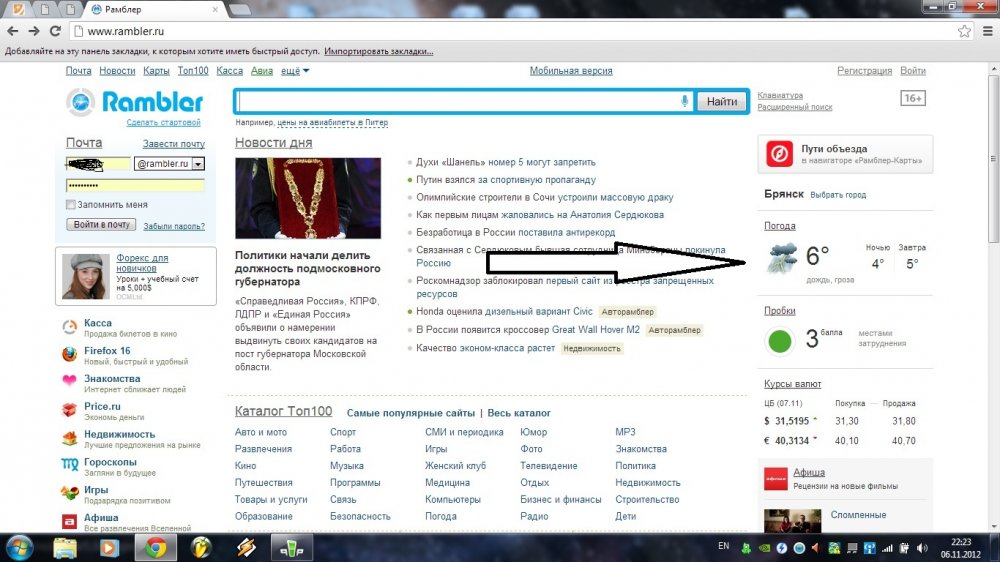Open Chrome from the taskbar
The image size is (1000, 562).
click(x=156, y=548)
